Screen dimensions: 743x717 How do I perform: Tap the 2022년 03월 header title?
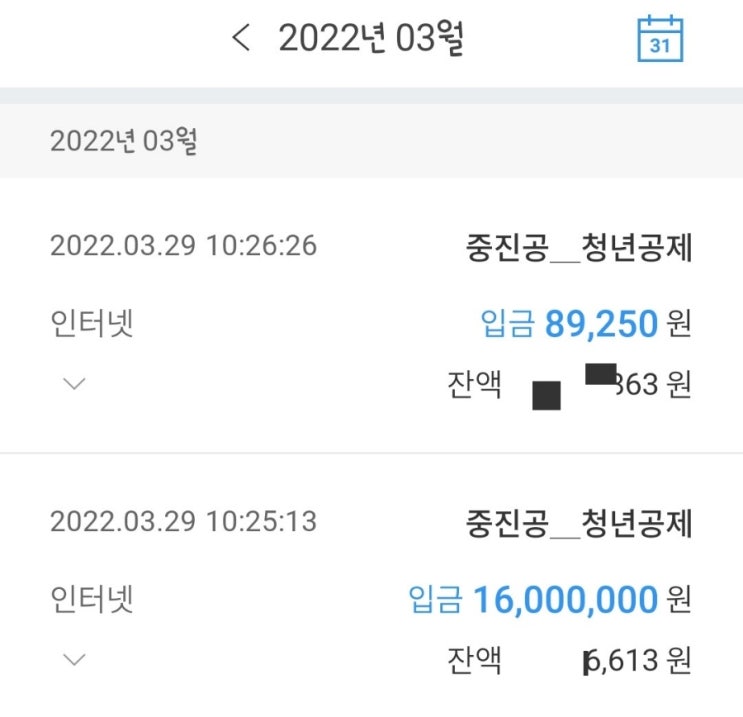pos(371,39)
